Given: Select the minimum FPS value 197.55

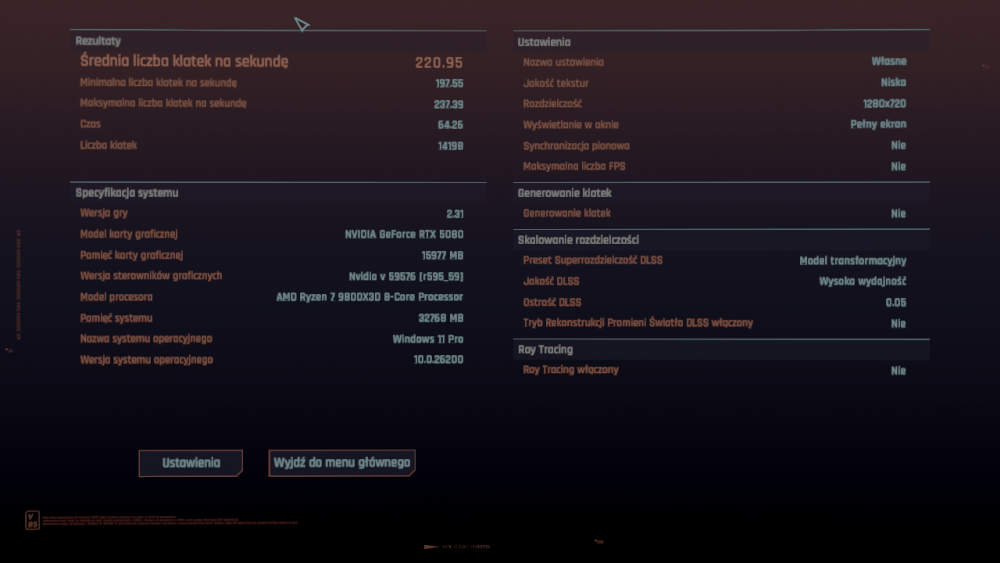Looking at the screenshot, I should tap(449, 84).
